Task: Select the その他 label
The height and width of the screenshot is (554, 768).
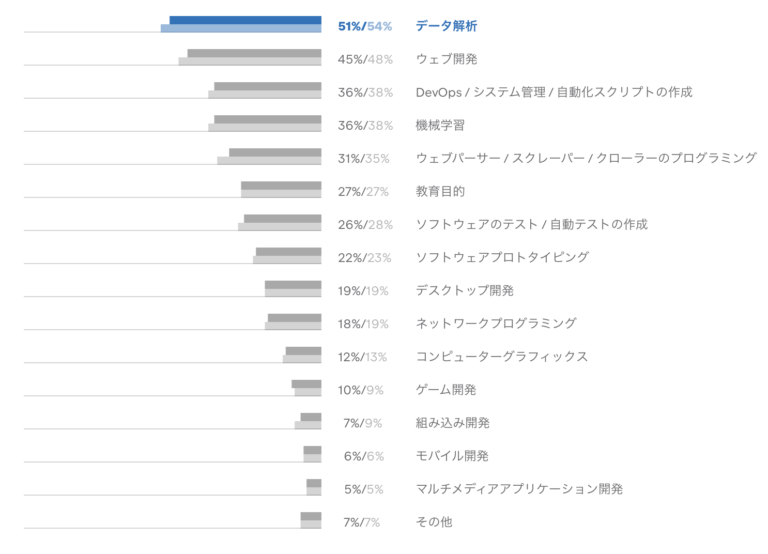Action: [434, 522]
